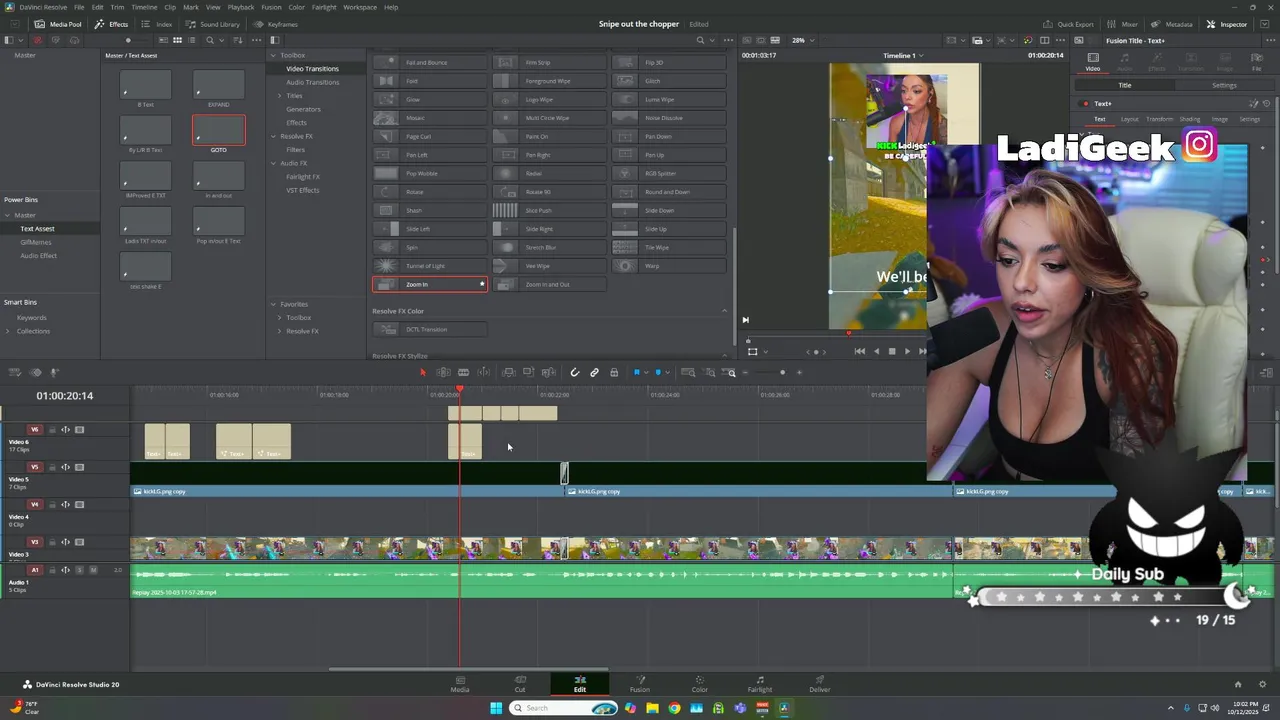Click the Quick Export button

(x=1069, y=24)
